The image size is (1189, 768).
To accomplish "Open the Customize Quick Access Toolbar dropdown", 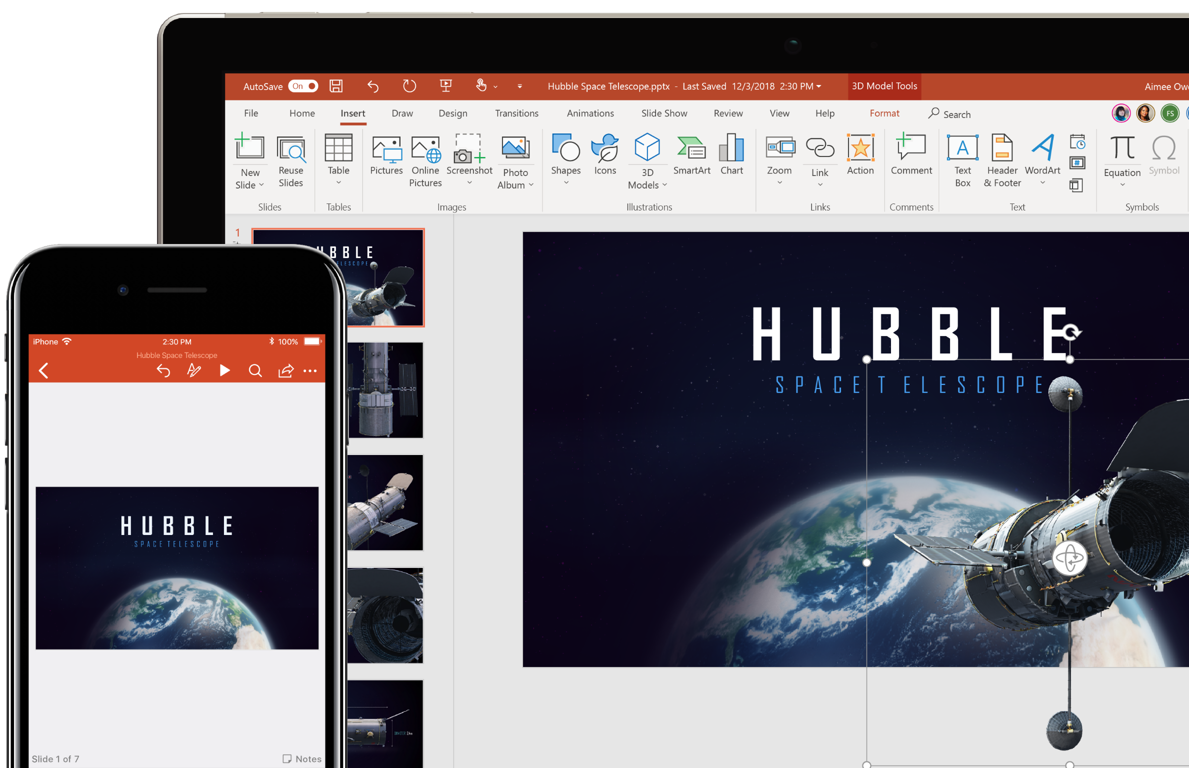I will tap(519, 86).
